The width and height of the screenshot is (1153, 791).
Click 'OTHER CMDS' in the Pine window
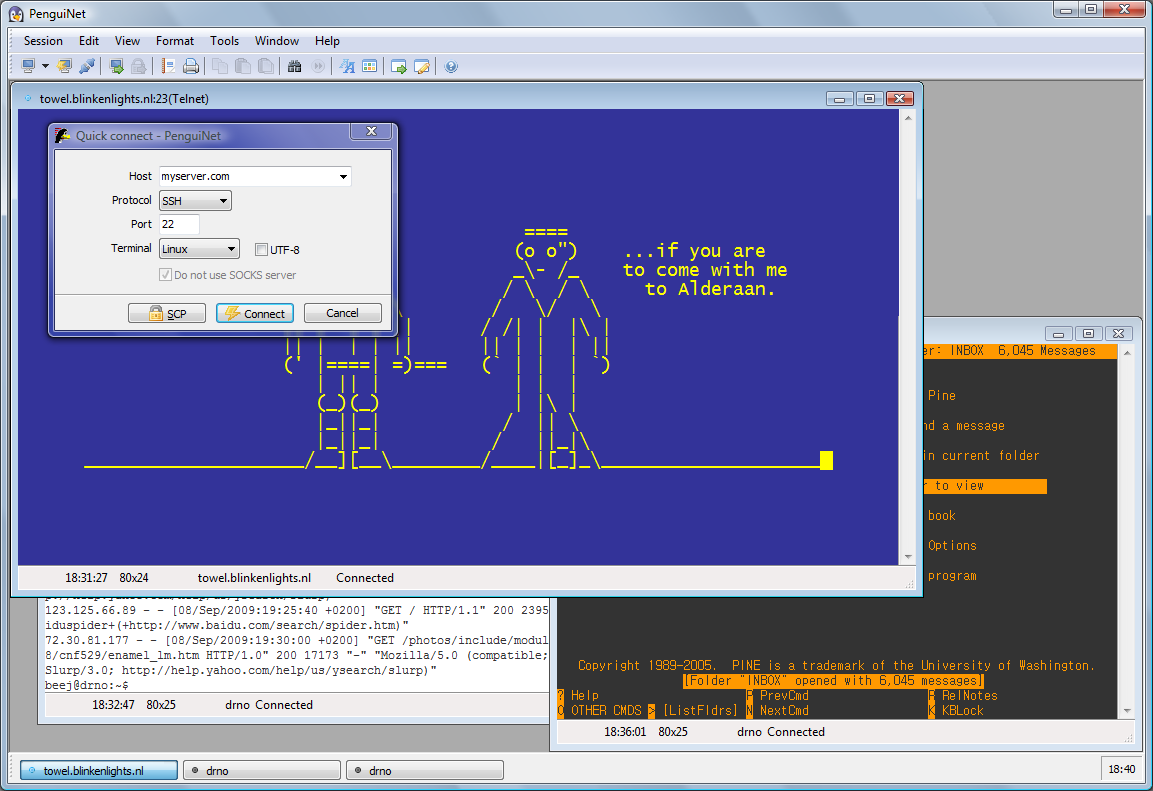[x=607, y=710]
